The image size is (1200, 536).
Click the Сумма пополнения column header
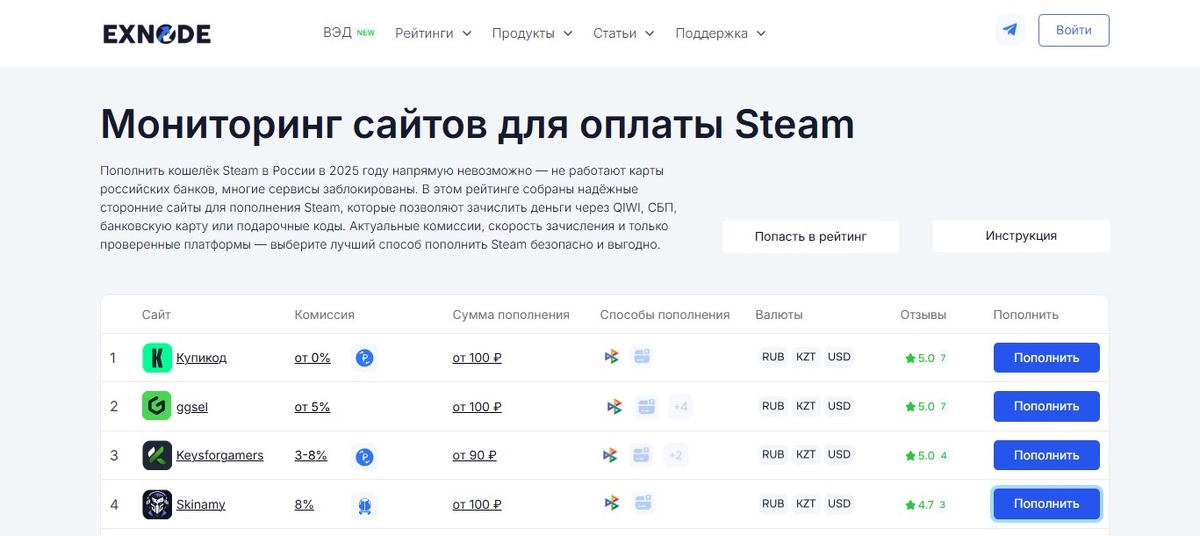511,315
